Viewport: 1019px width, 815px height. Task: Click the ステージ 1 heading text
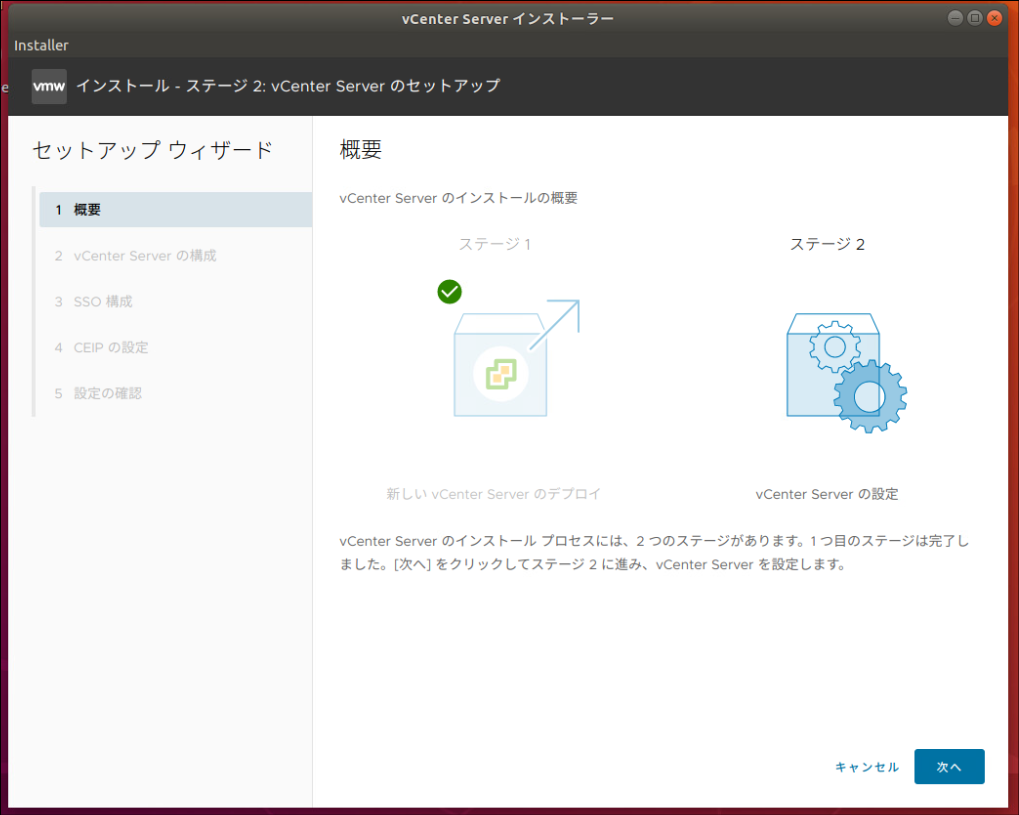coord(495,244)
